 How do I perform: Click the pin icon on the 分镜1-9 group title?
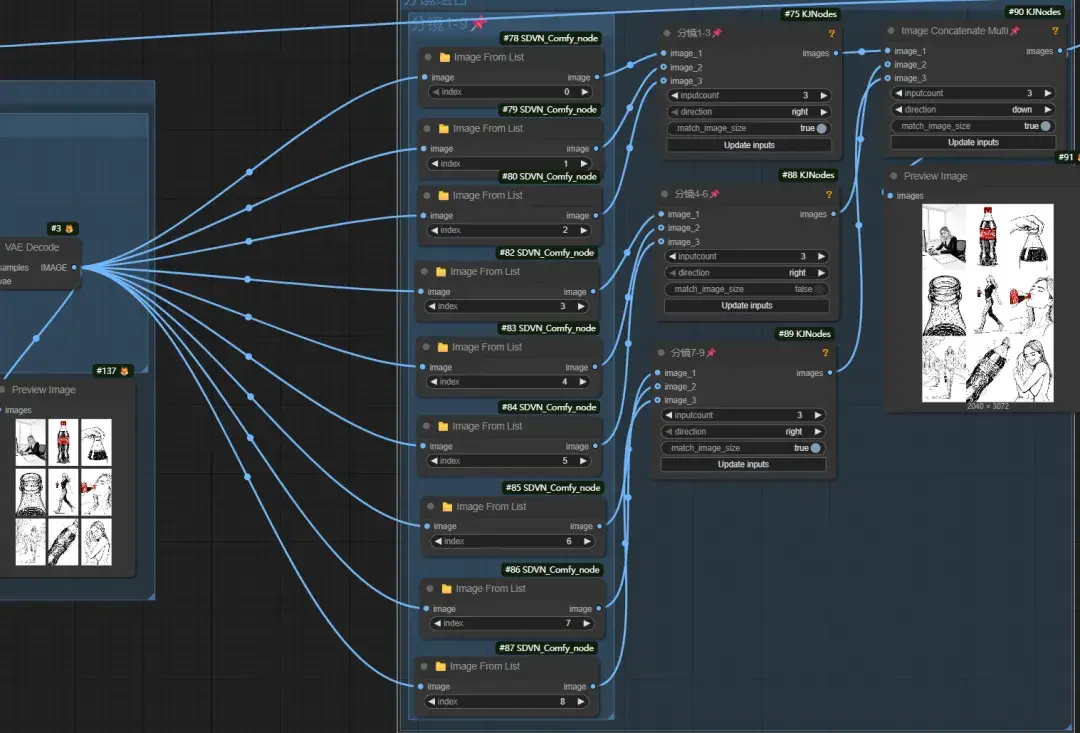479,23
